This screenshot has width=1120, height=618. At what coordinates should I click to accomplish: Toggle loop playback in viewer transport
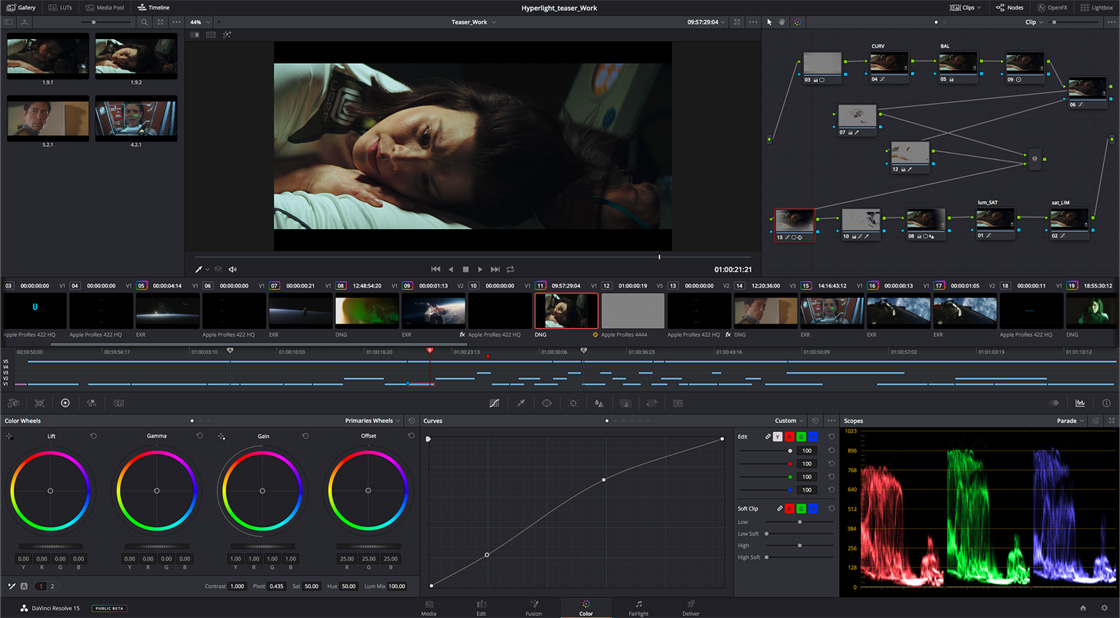tap(510, 269)
